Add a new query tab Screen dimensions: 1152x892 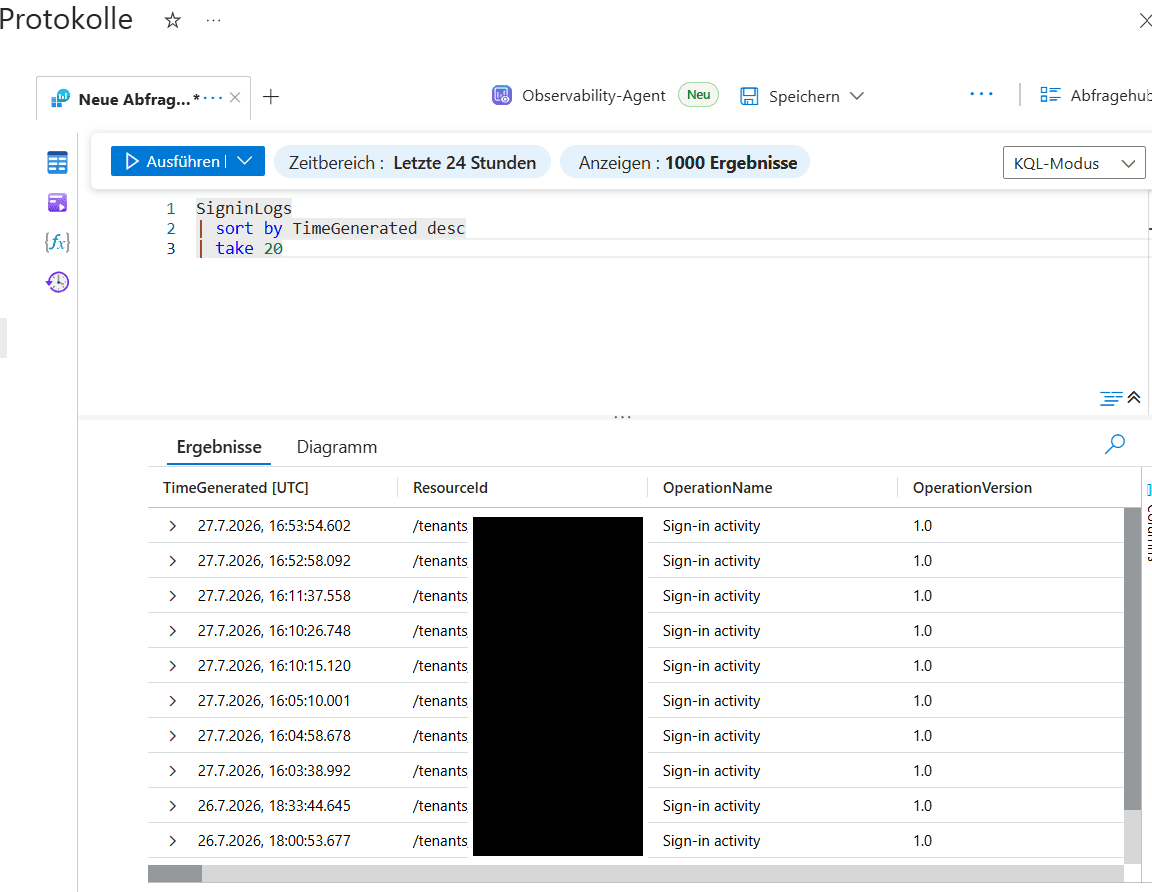pyautogui.click(x=271, y=96)
